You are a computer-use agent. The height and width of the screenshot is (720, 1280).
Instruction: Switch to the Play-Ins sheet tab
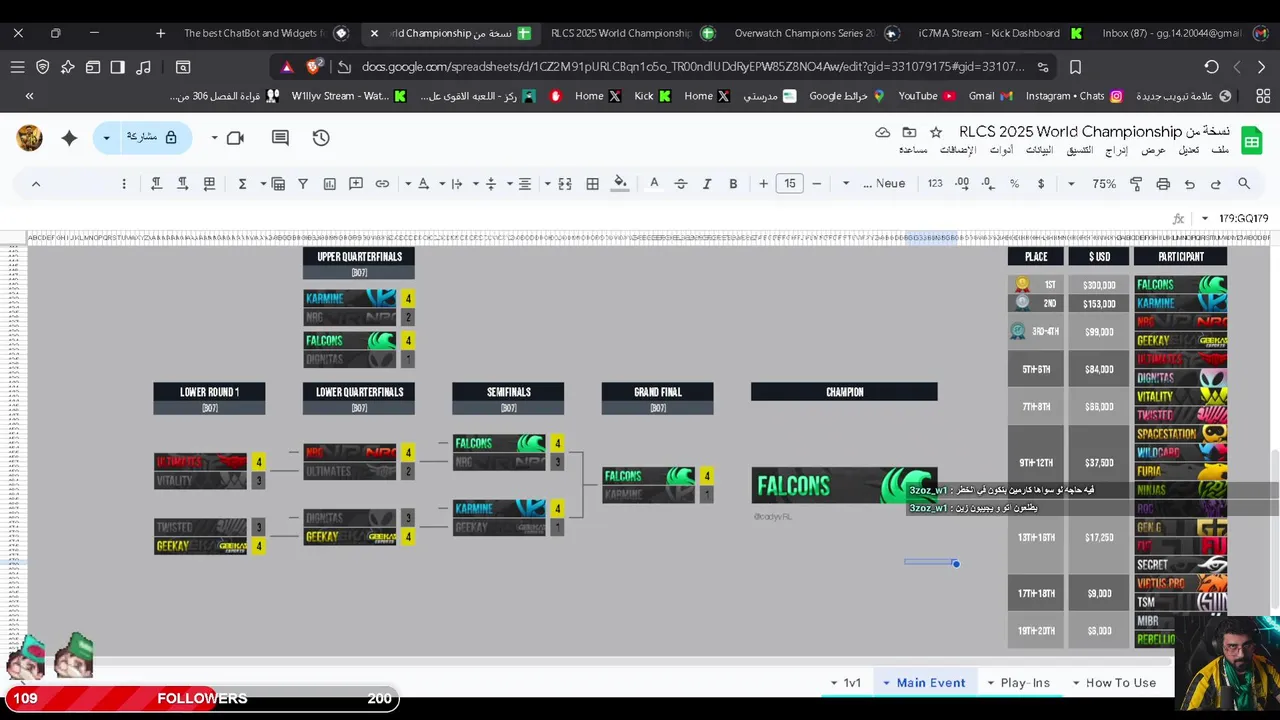(1026, 683)
